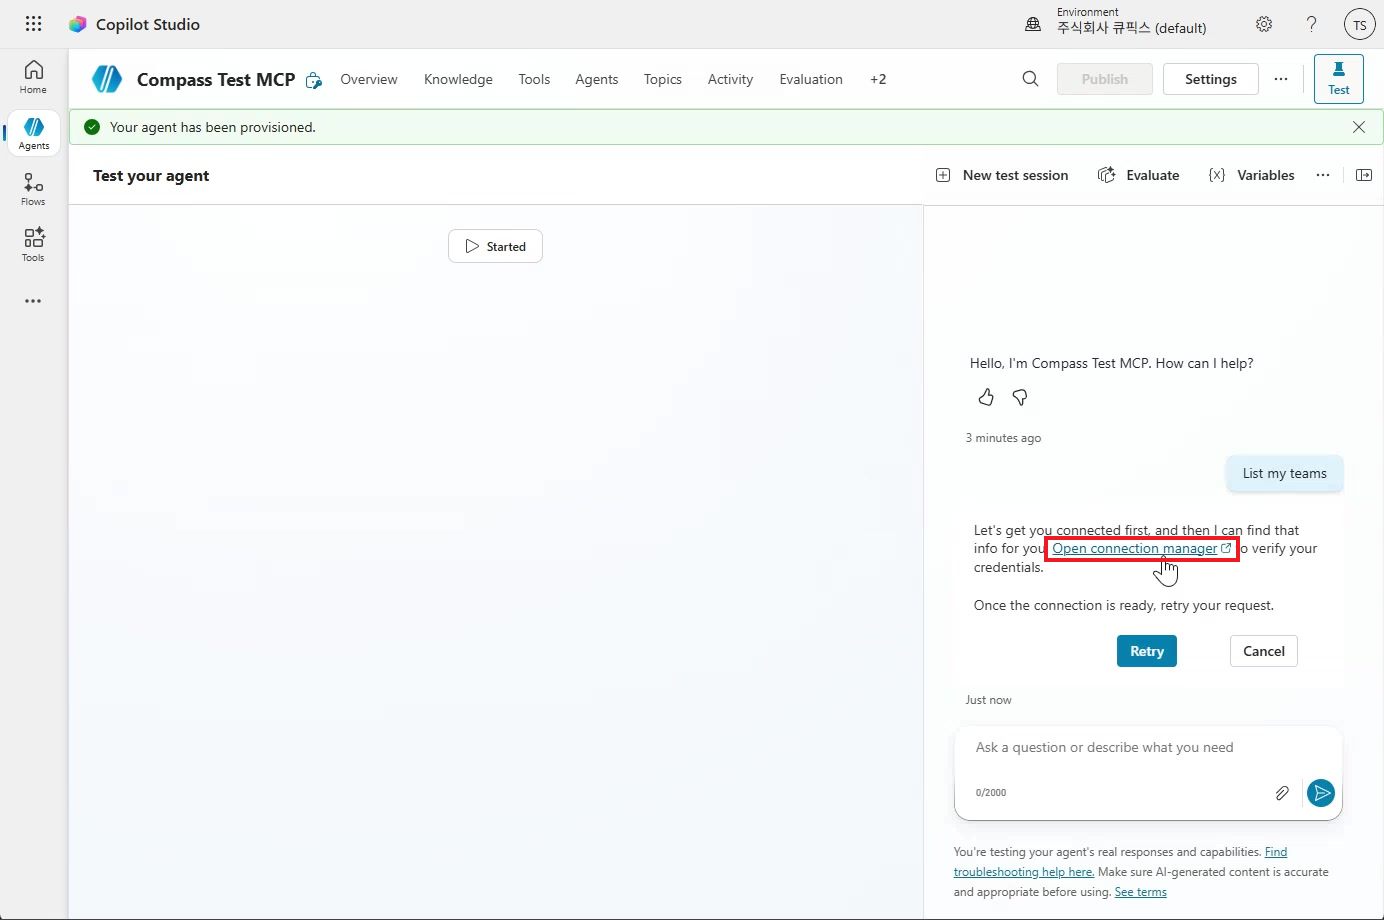Click the List my teams message bubble

click(1285, 474)
